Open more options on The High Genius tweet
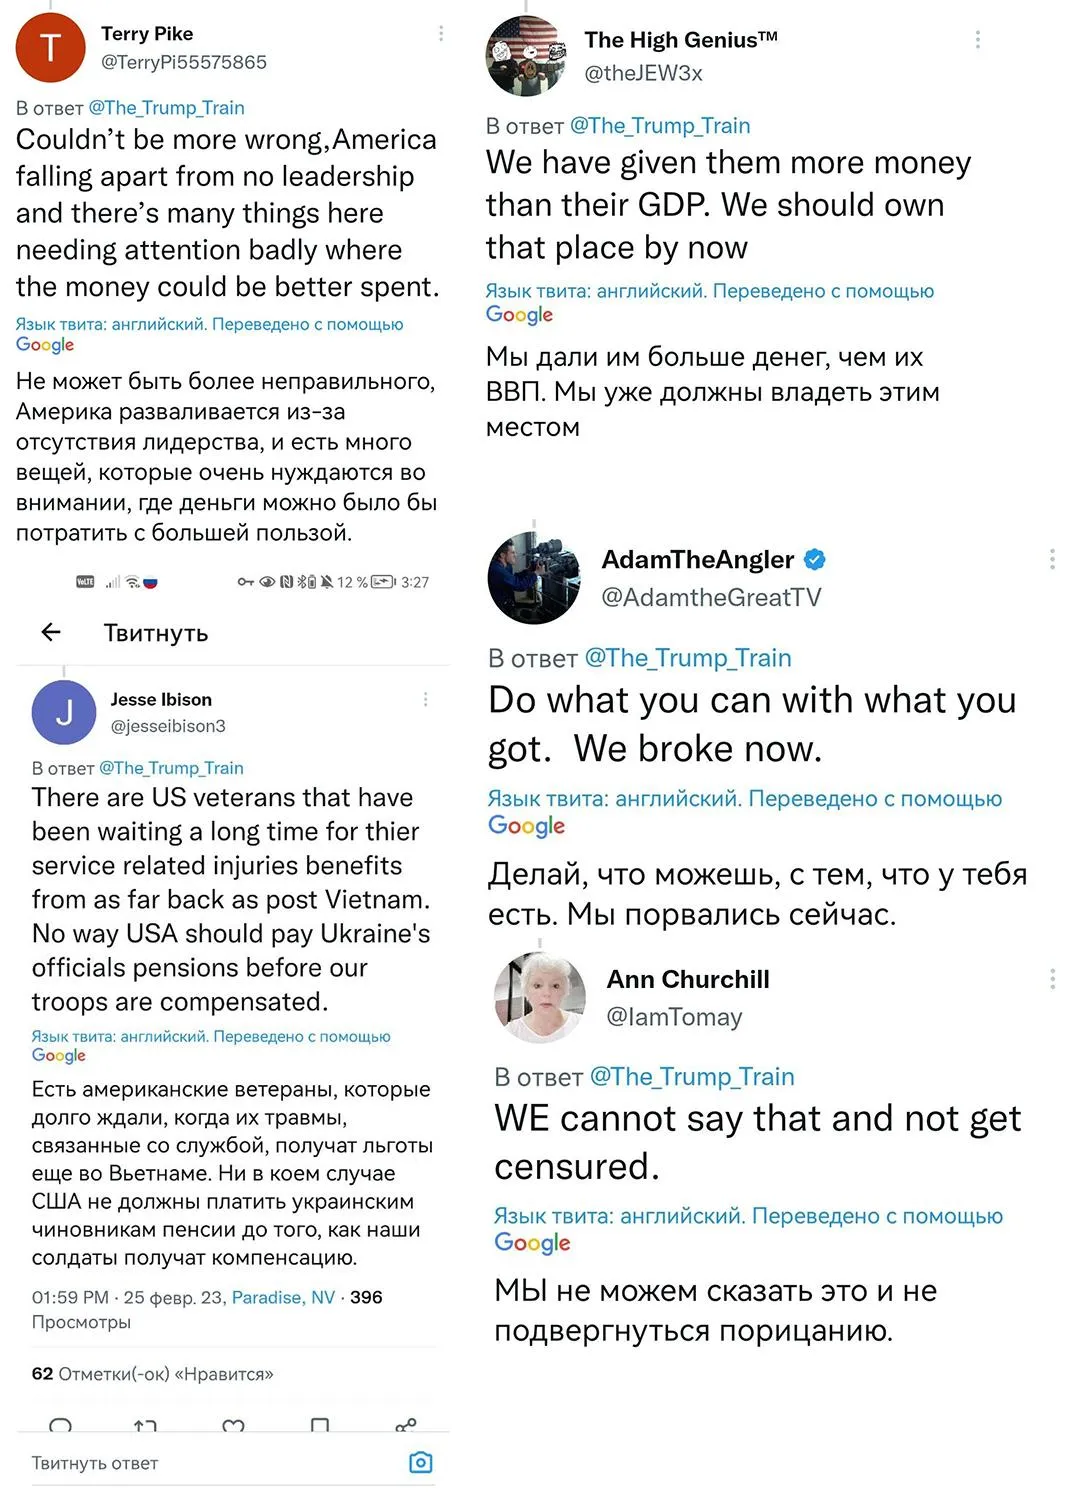This screenshot has height=1500, width=1077. click(977, 40)
